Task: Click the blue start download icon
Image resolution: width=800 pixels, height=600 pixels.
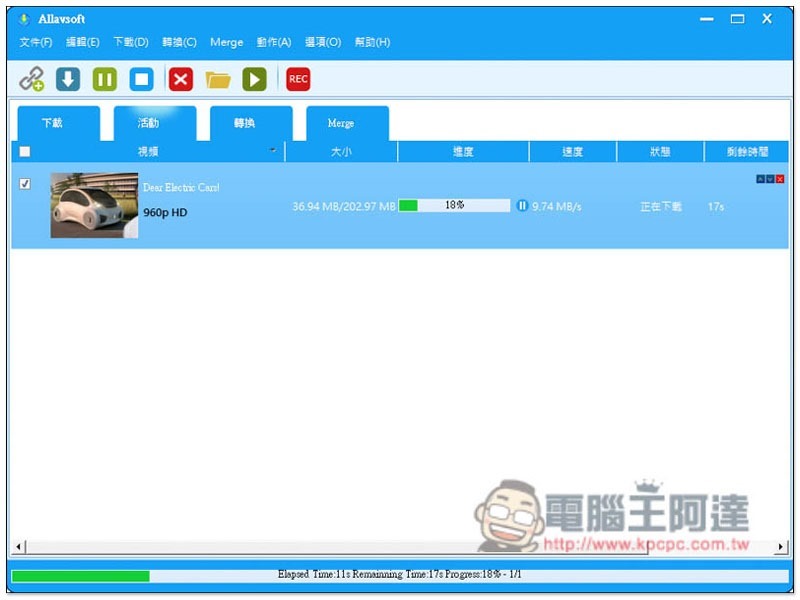Action: pos(68,79)
